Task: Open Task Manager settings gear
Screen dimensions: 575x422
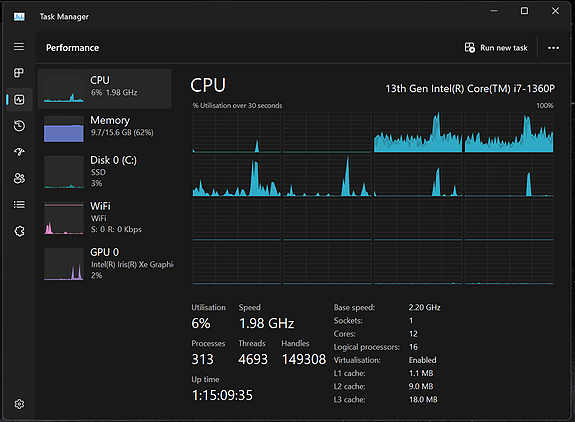Action: (19, 404)
